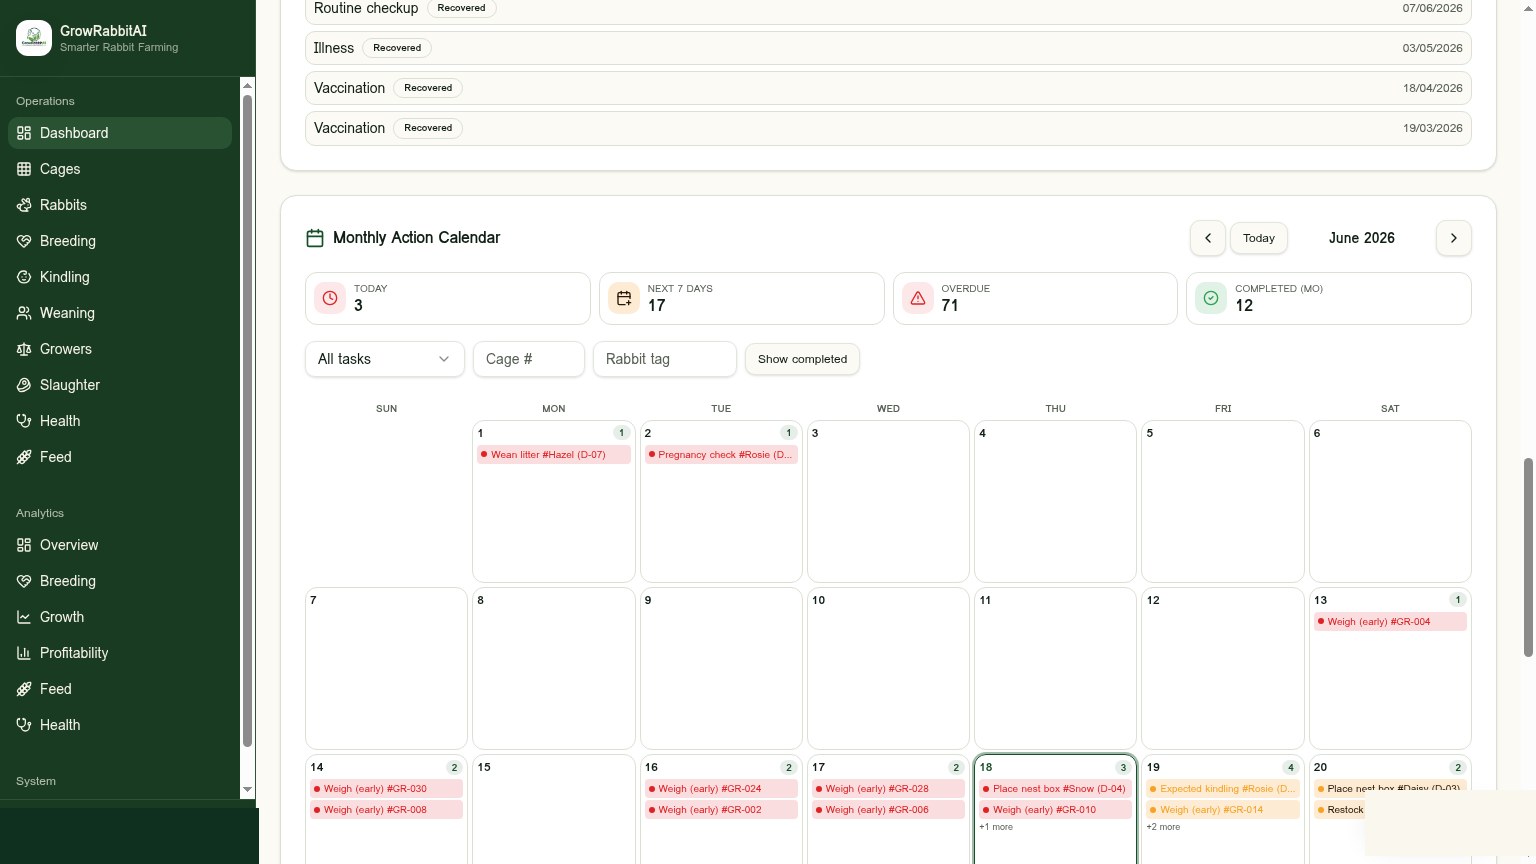1536x864 pixels.
Task: Open Place nest box #Snow task
Action: point(1055,788)
